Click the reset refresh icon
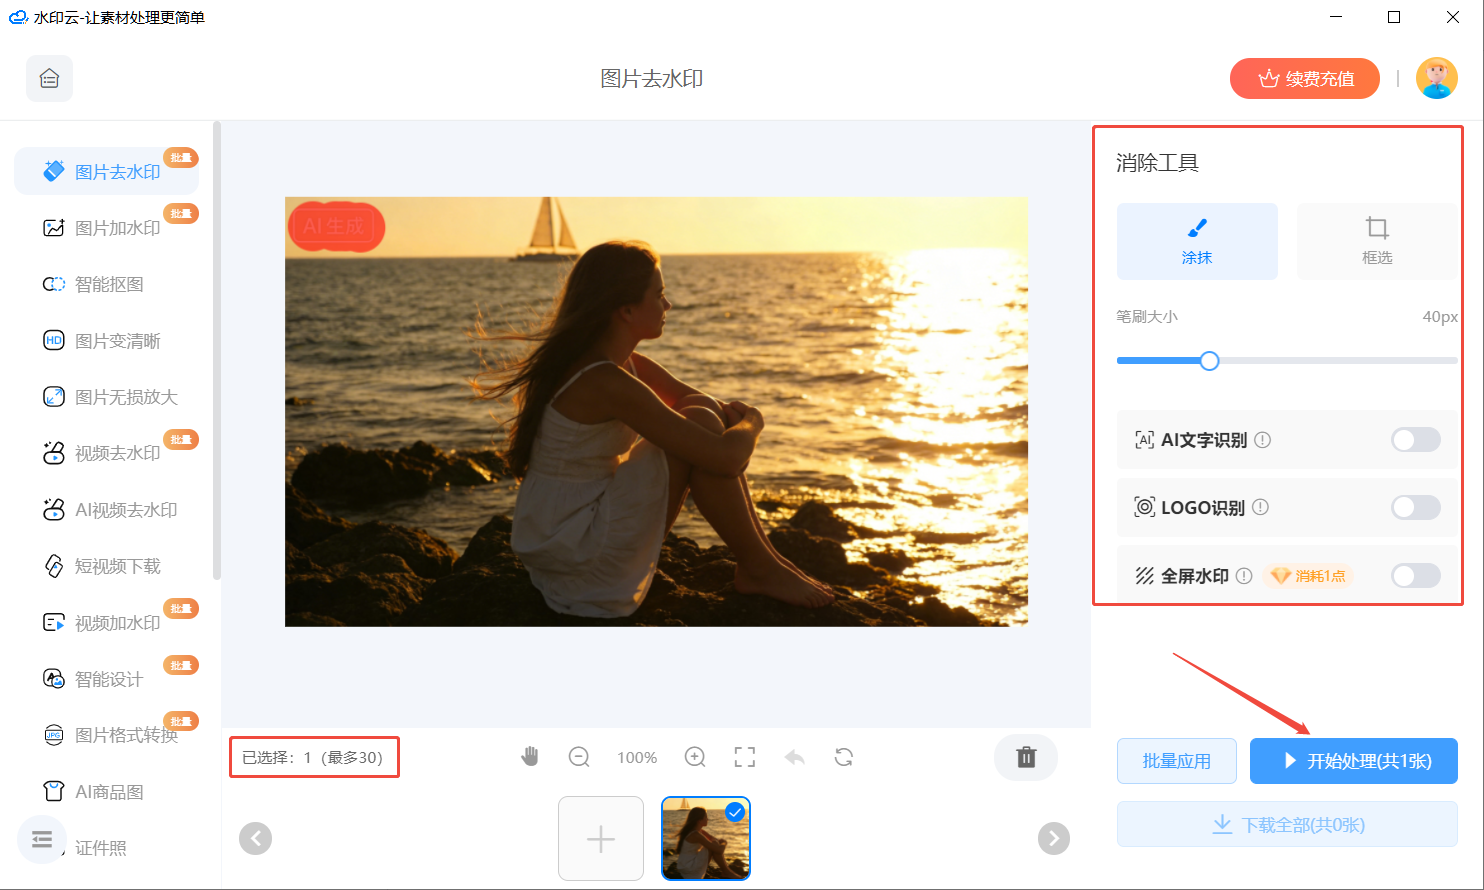Viewport: 1484px width, 890px height. (x=844, y=757)
